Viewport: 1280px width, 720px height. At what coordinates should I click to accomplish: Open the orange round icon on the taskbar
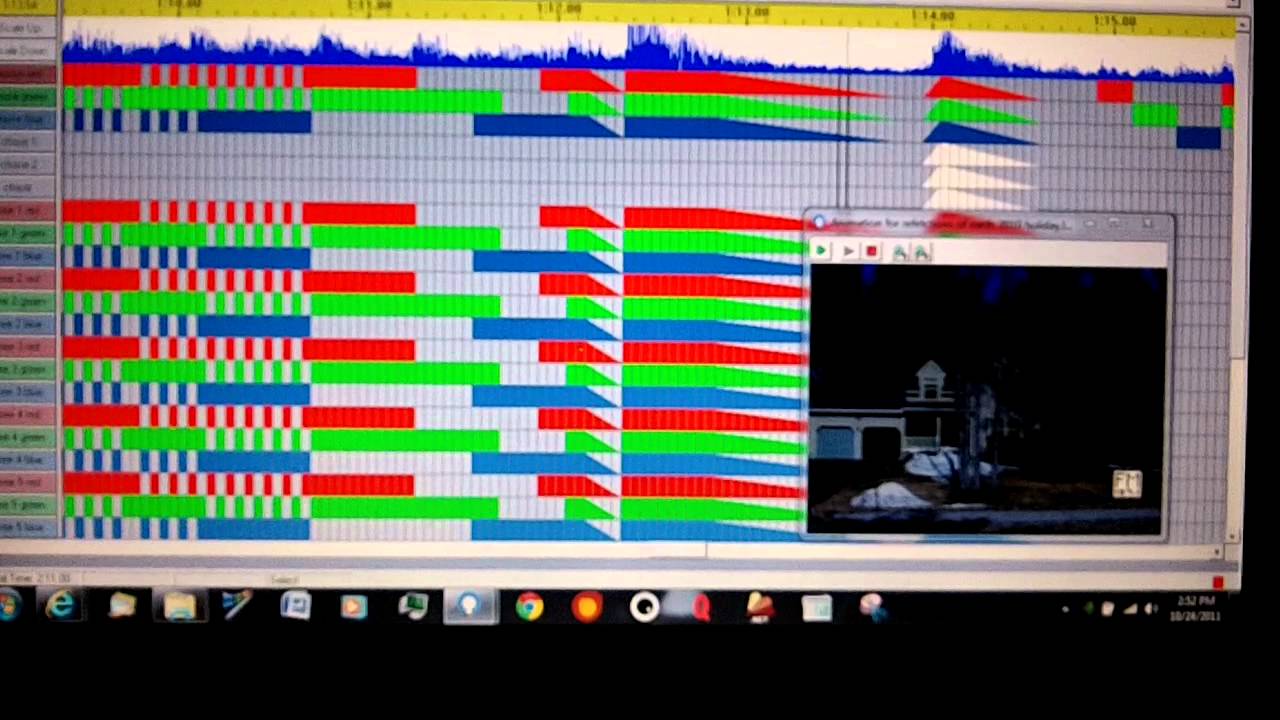click(587, 606)
